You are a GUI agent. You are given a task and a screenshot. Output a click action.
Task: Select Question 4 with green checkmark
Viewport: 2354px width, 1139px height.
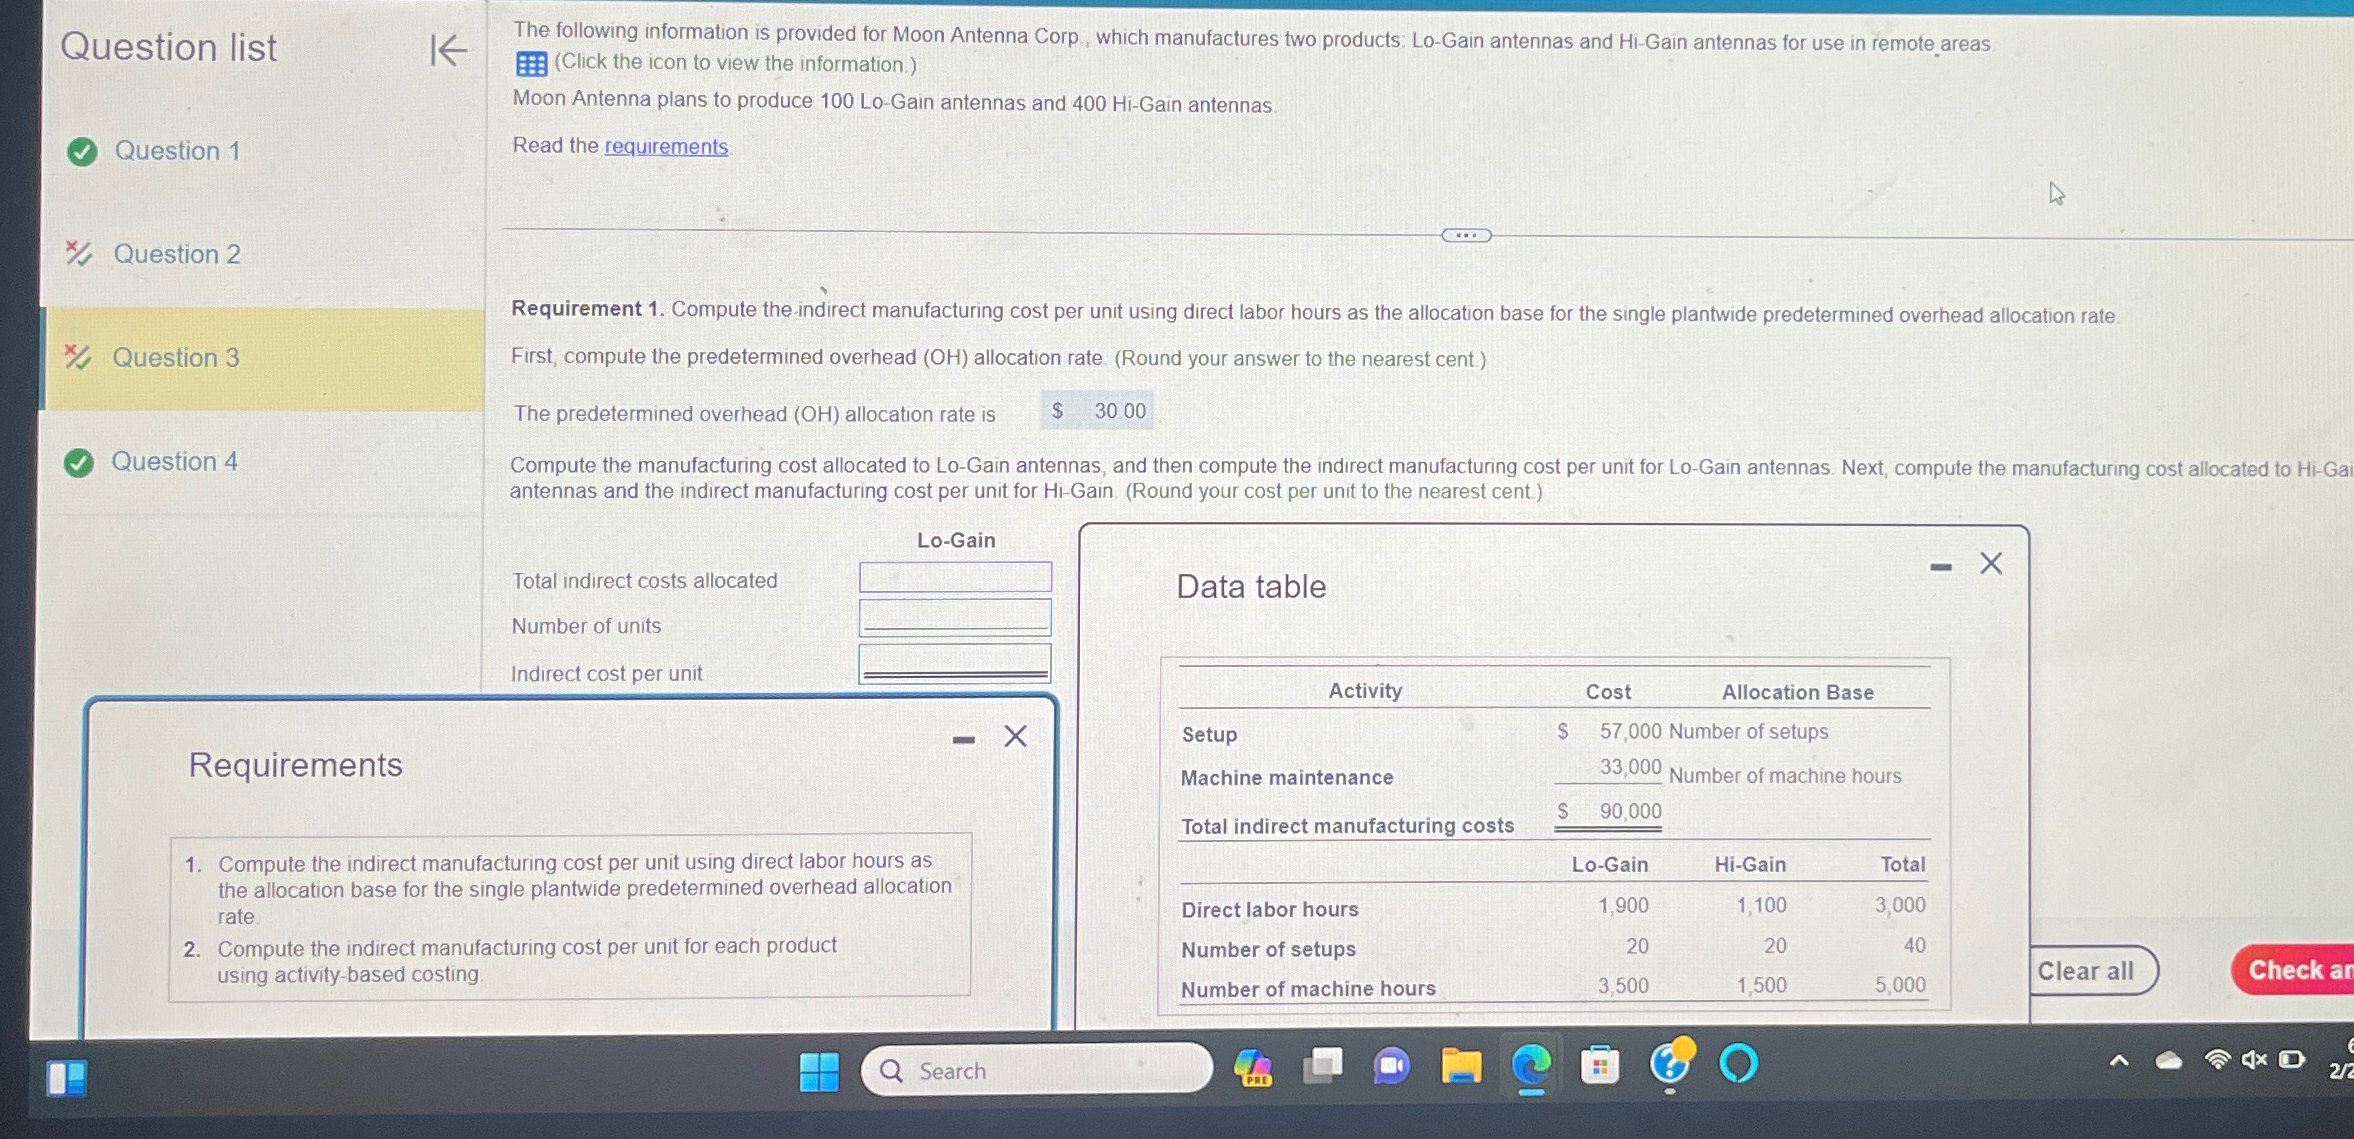coord(174,461)
